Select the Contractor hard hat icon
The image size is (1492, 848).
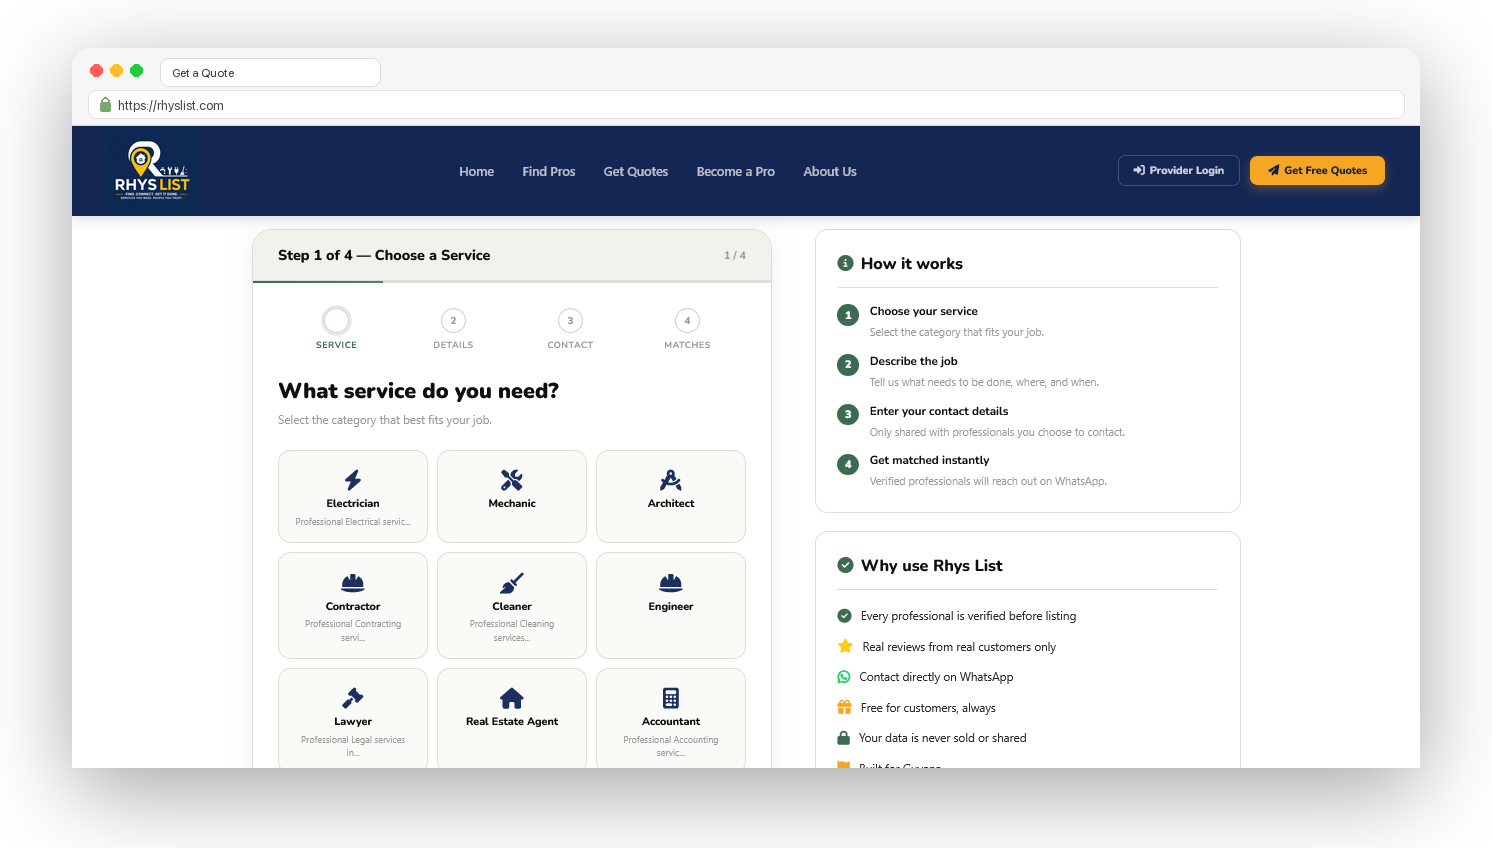click(x=353, y=583)
